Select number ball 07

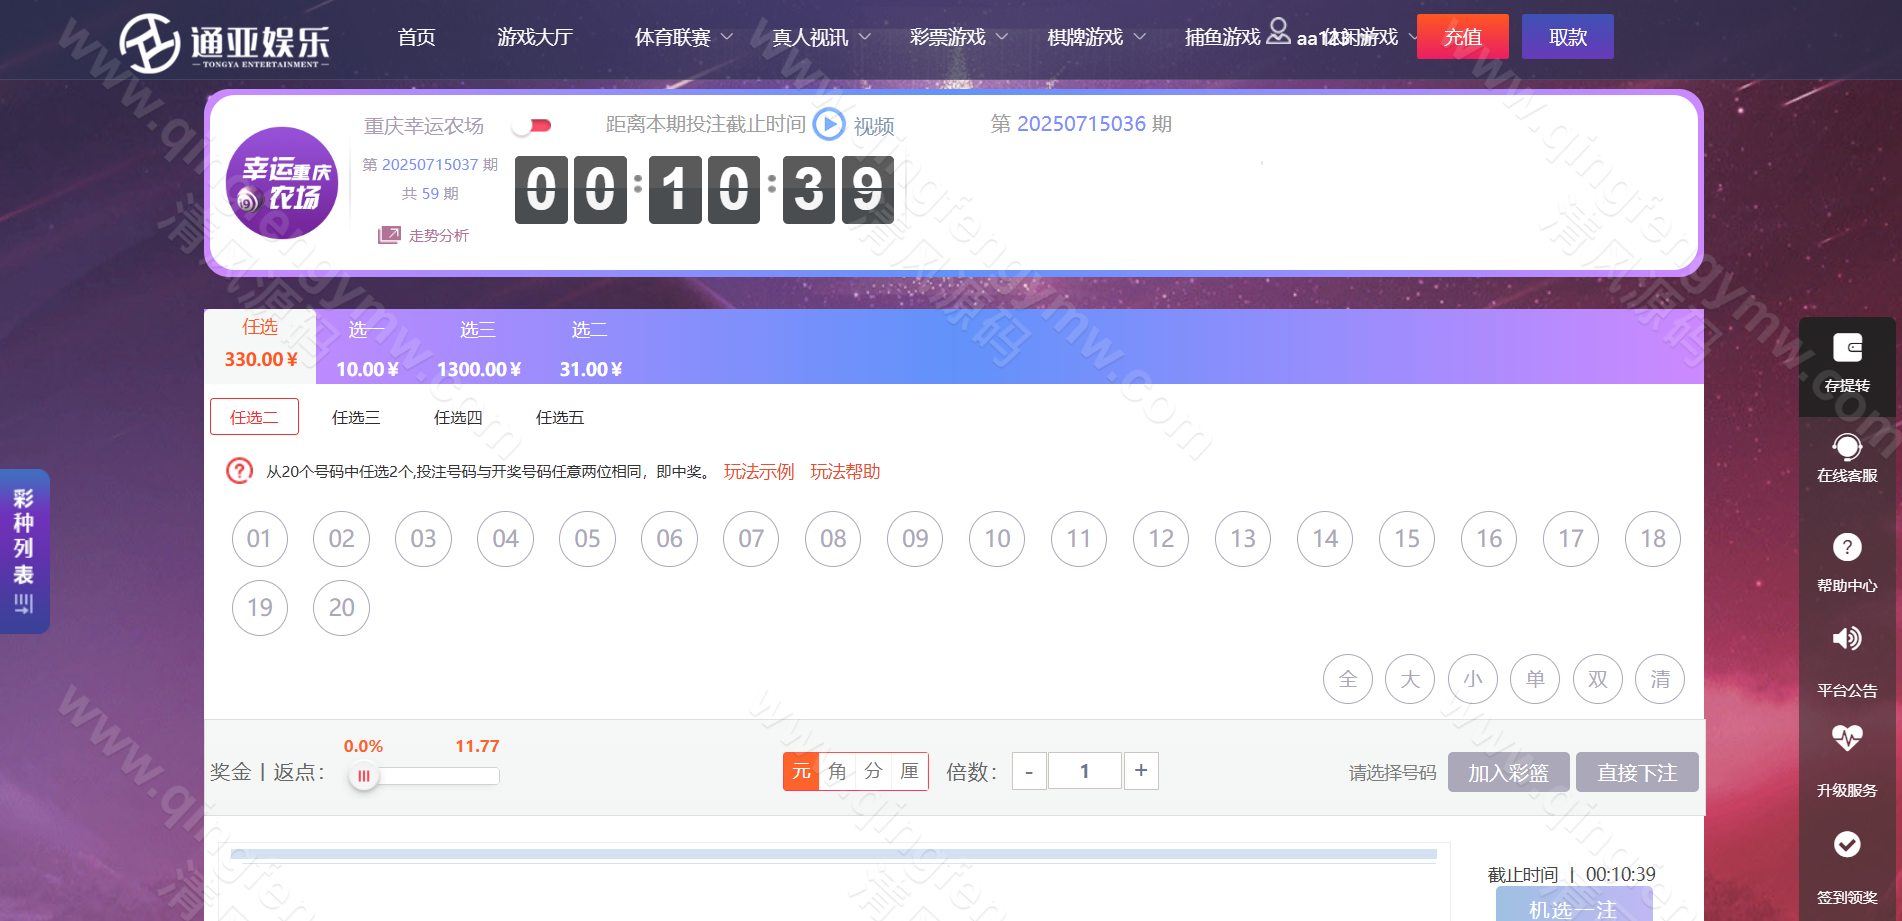point(751,539)
